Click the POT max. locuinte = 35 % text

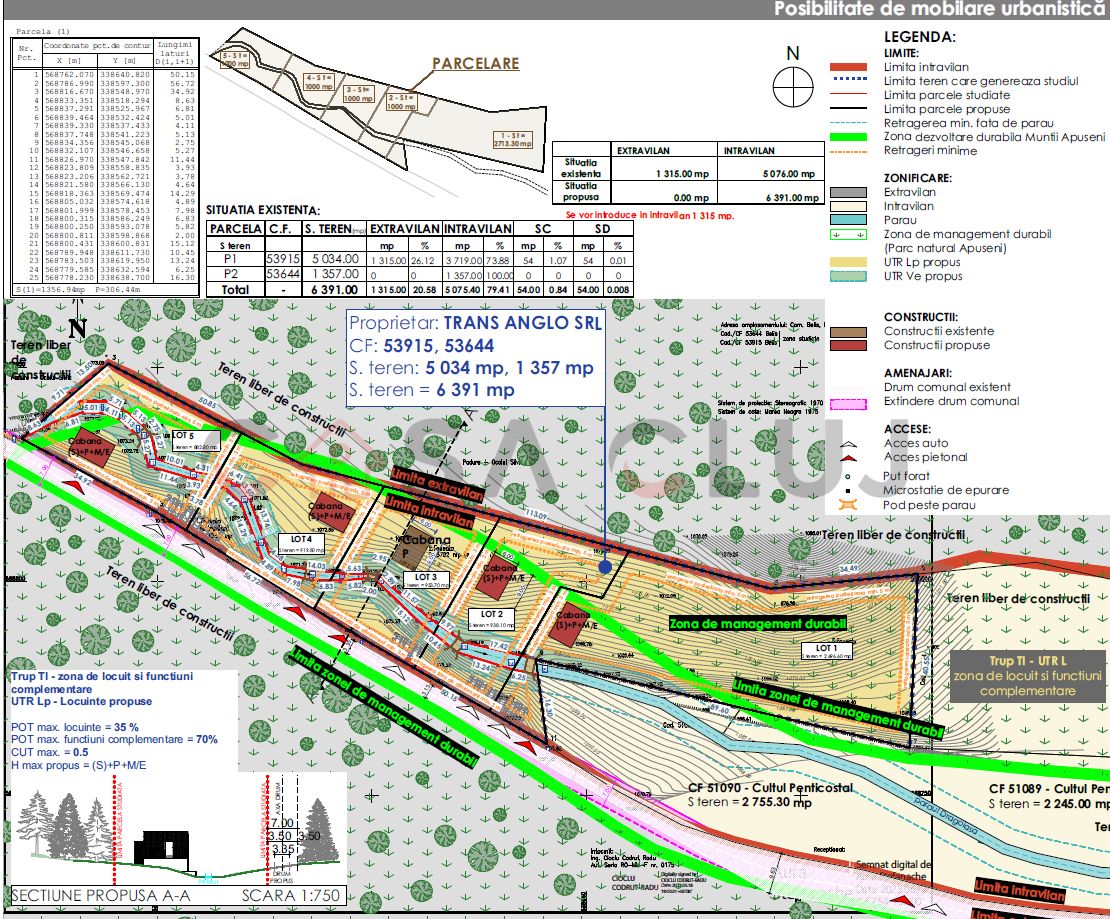pyautogui.click(x=75, y=727)
